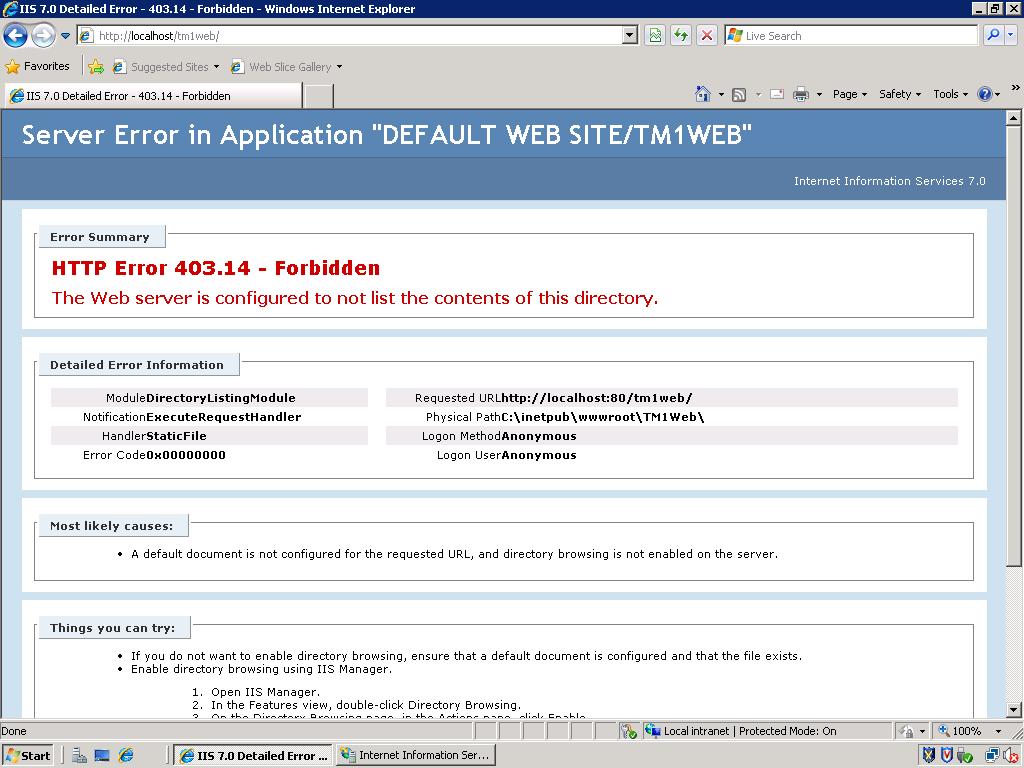
Task: Select the IIS 7.0 Detailed Error tab
Action: click(153, 96)
